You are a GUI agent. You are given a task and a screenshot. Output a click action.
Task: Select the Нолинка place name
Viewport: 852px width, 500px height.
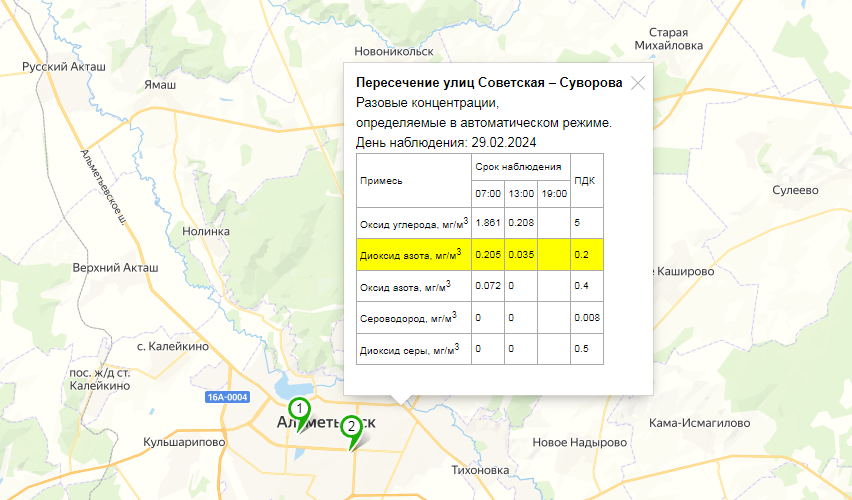click(x=205, y=232)
